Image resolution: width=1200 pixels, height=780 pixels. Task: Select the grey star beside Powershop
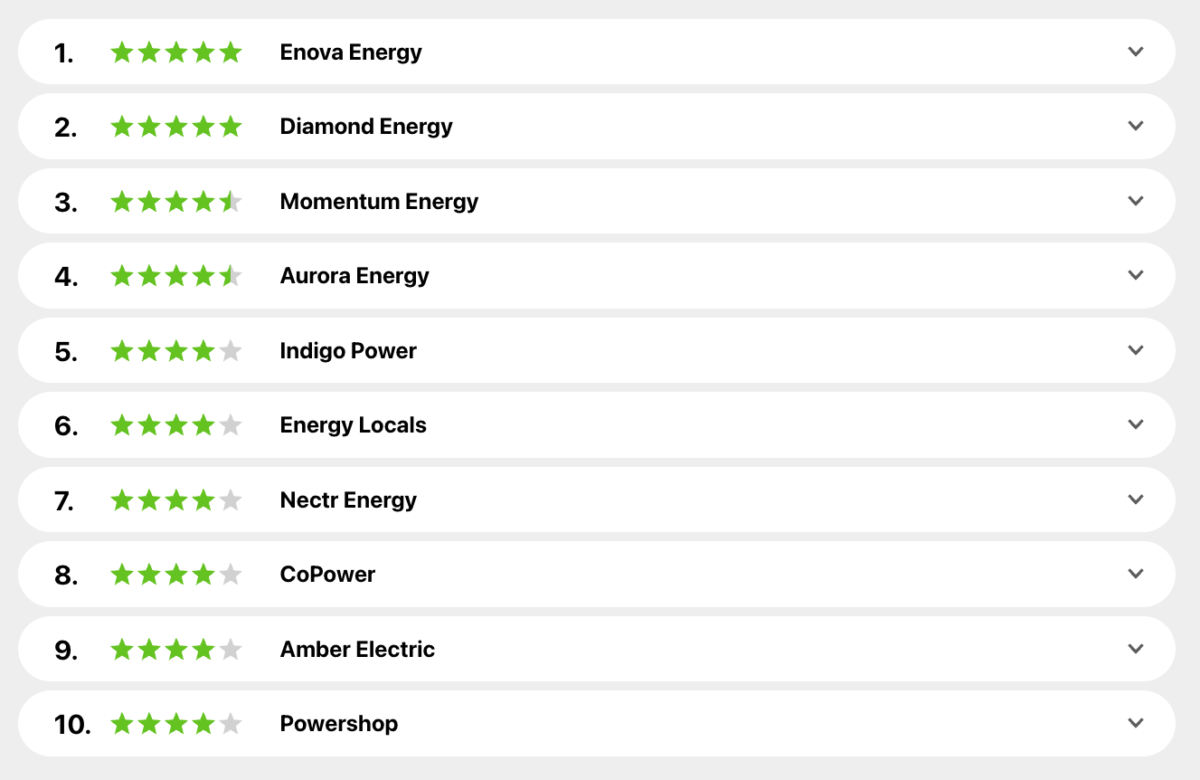coord(232,723)
